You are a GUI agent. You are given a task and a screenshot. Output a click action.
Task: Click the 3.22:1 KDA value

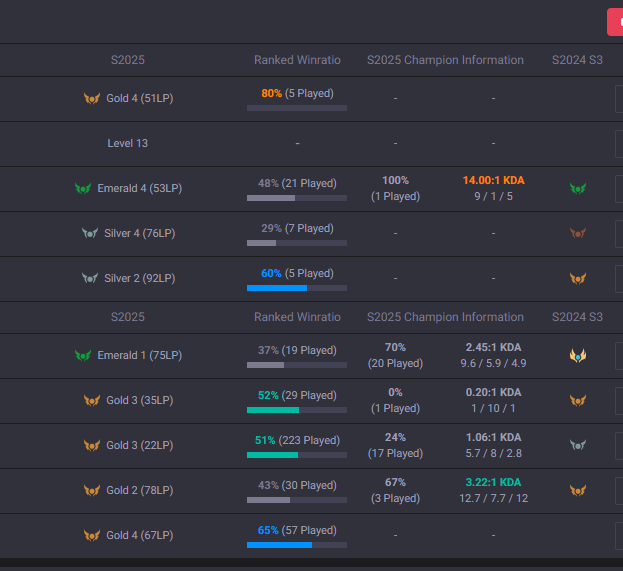click(493, 482)
